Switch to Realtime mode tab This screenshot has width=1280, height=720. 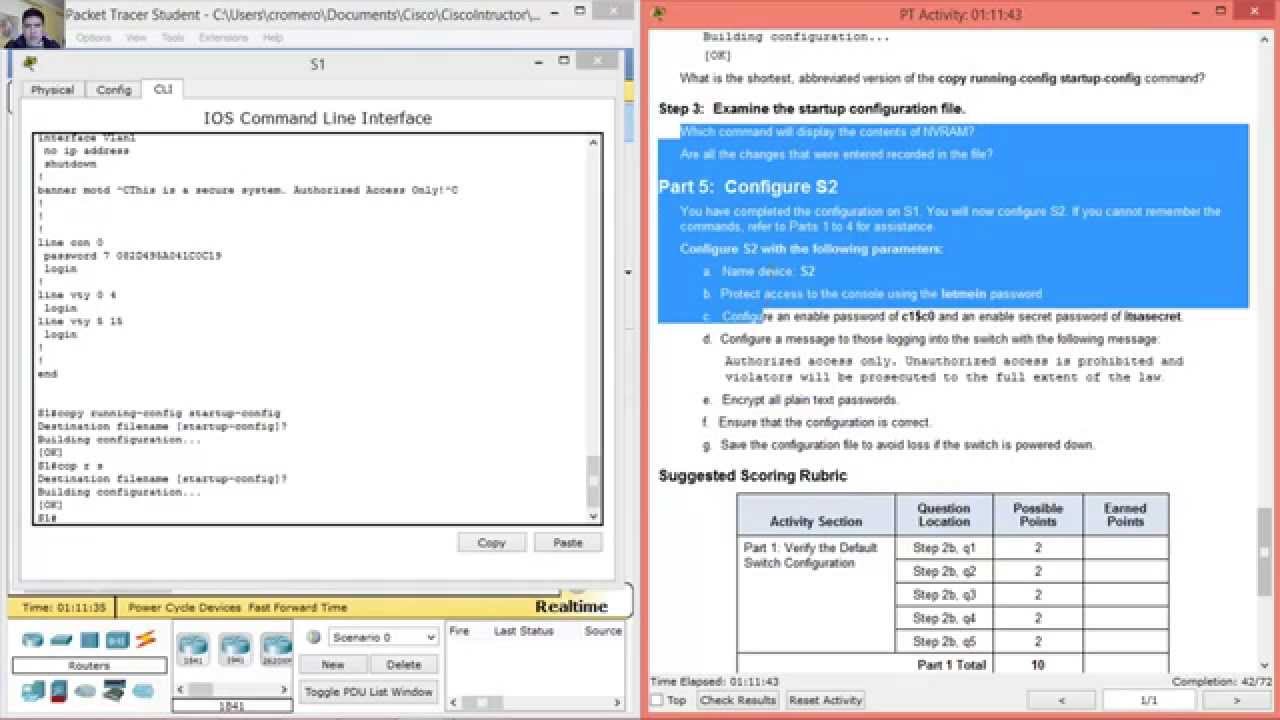click(x=571, y=607)
